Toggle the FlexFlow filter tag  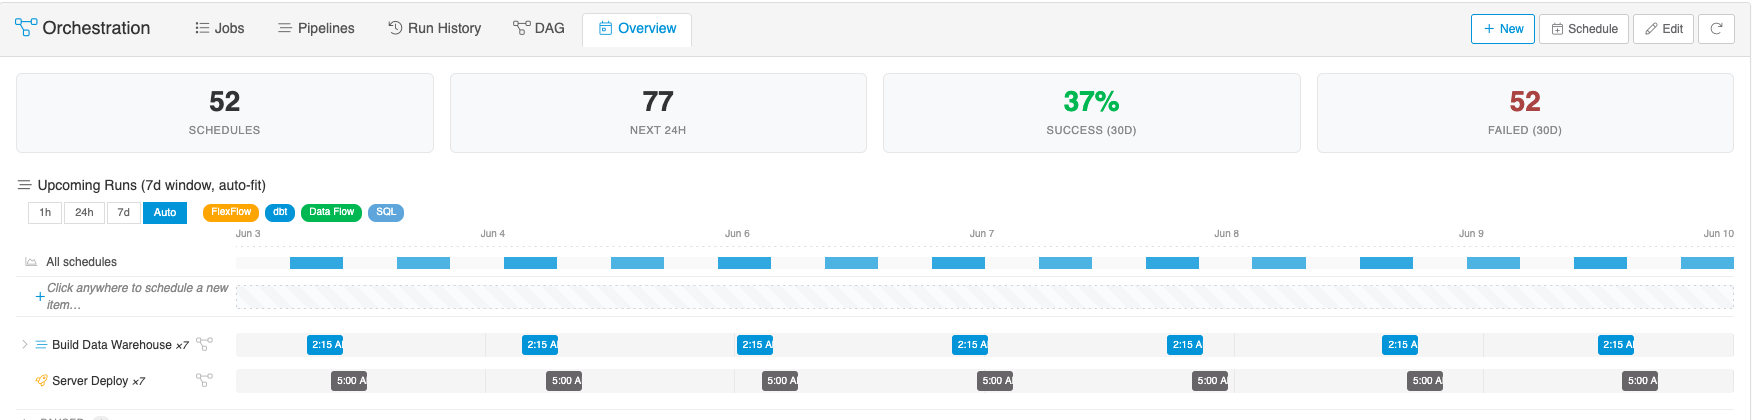231,212
